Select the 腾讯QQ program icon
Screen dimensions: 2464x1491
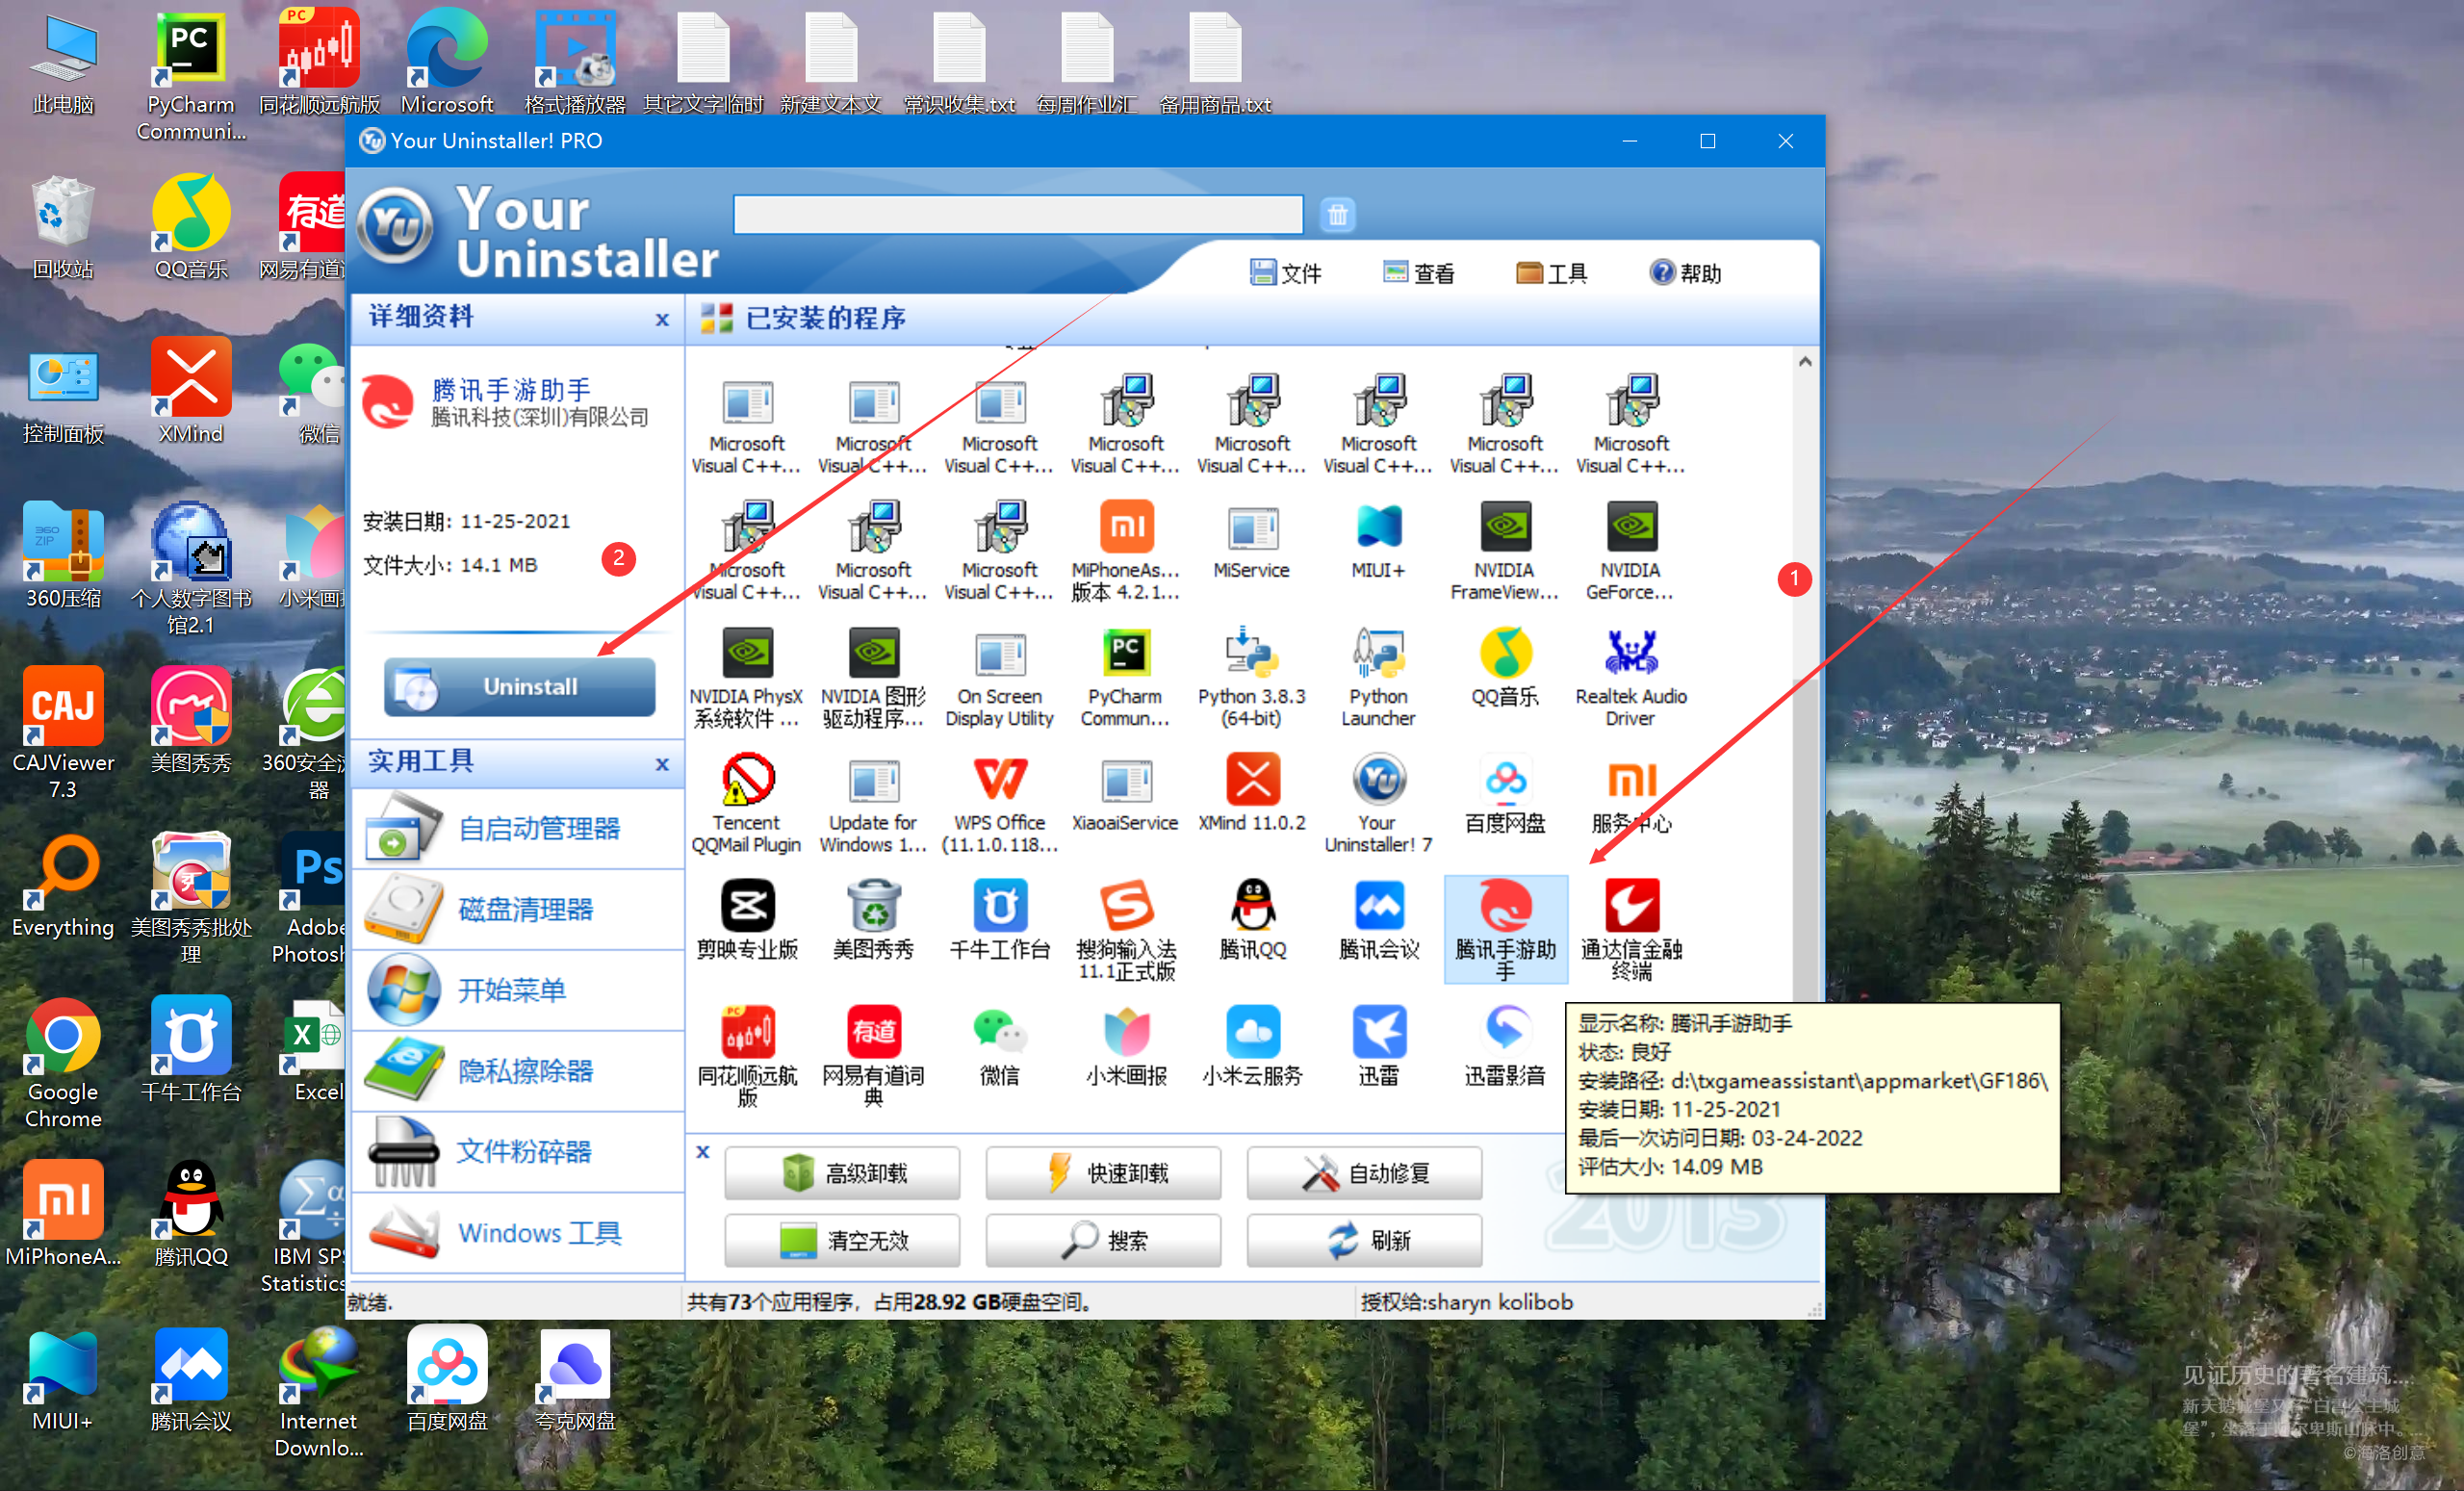[1252, 907]
